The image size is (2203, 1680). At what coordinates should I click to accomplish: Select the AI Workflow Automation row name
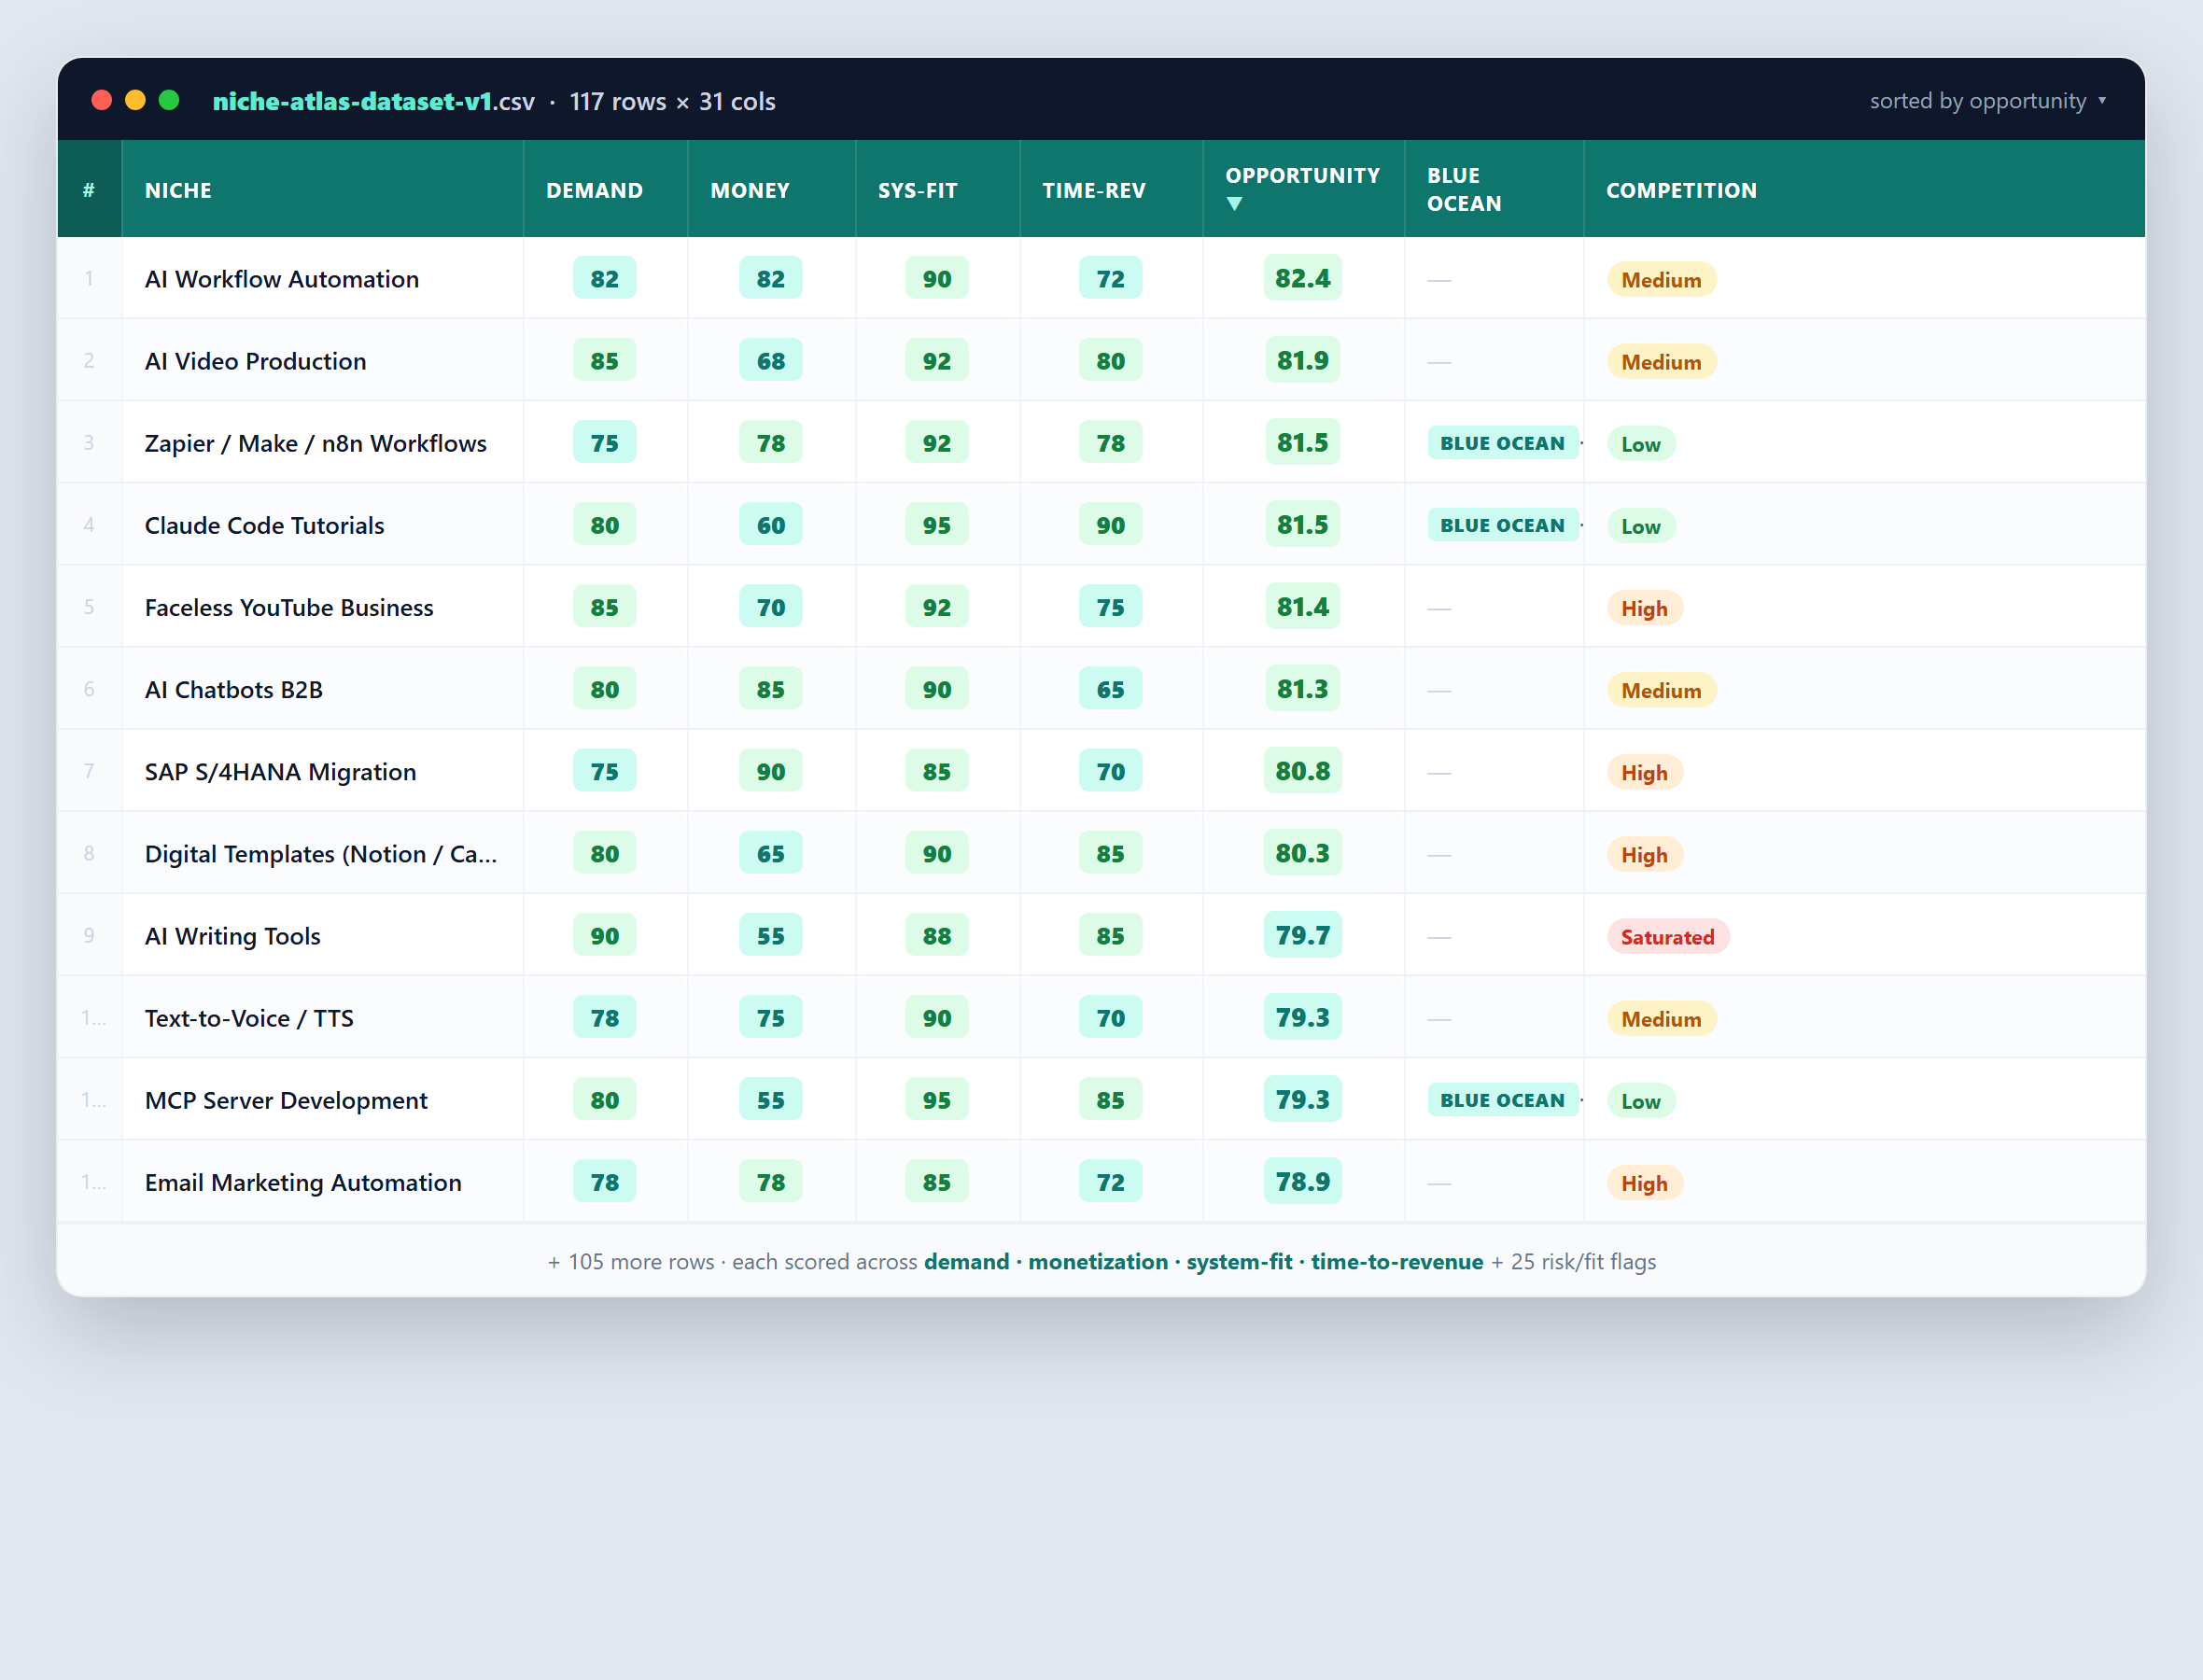point(282,279)
